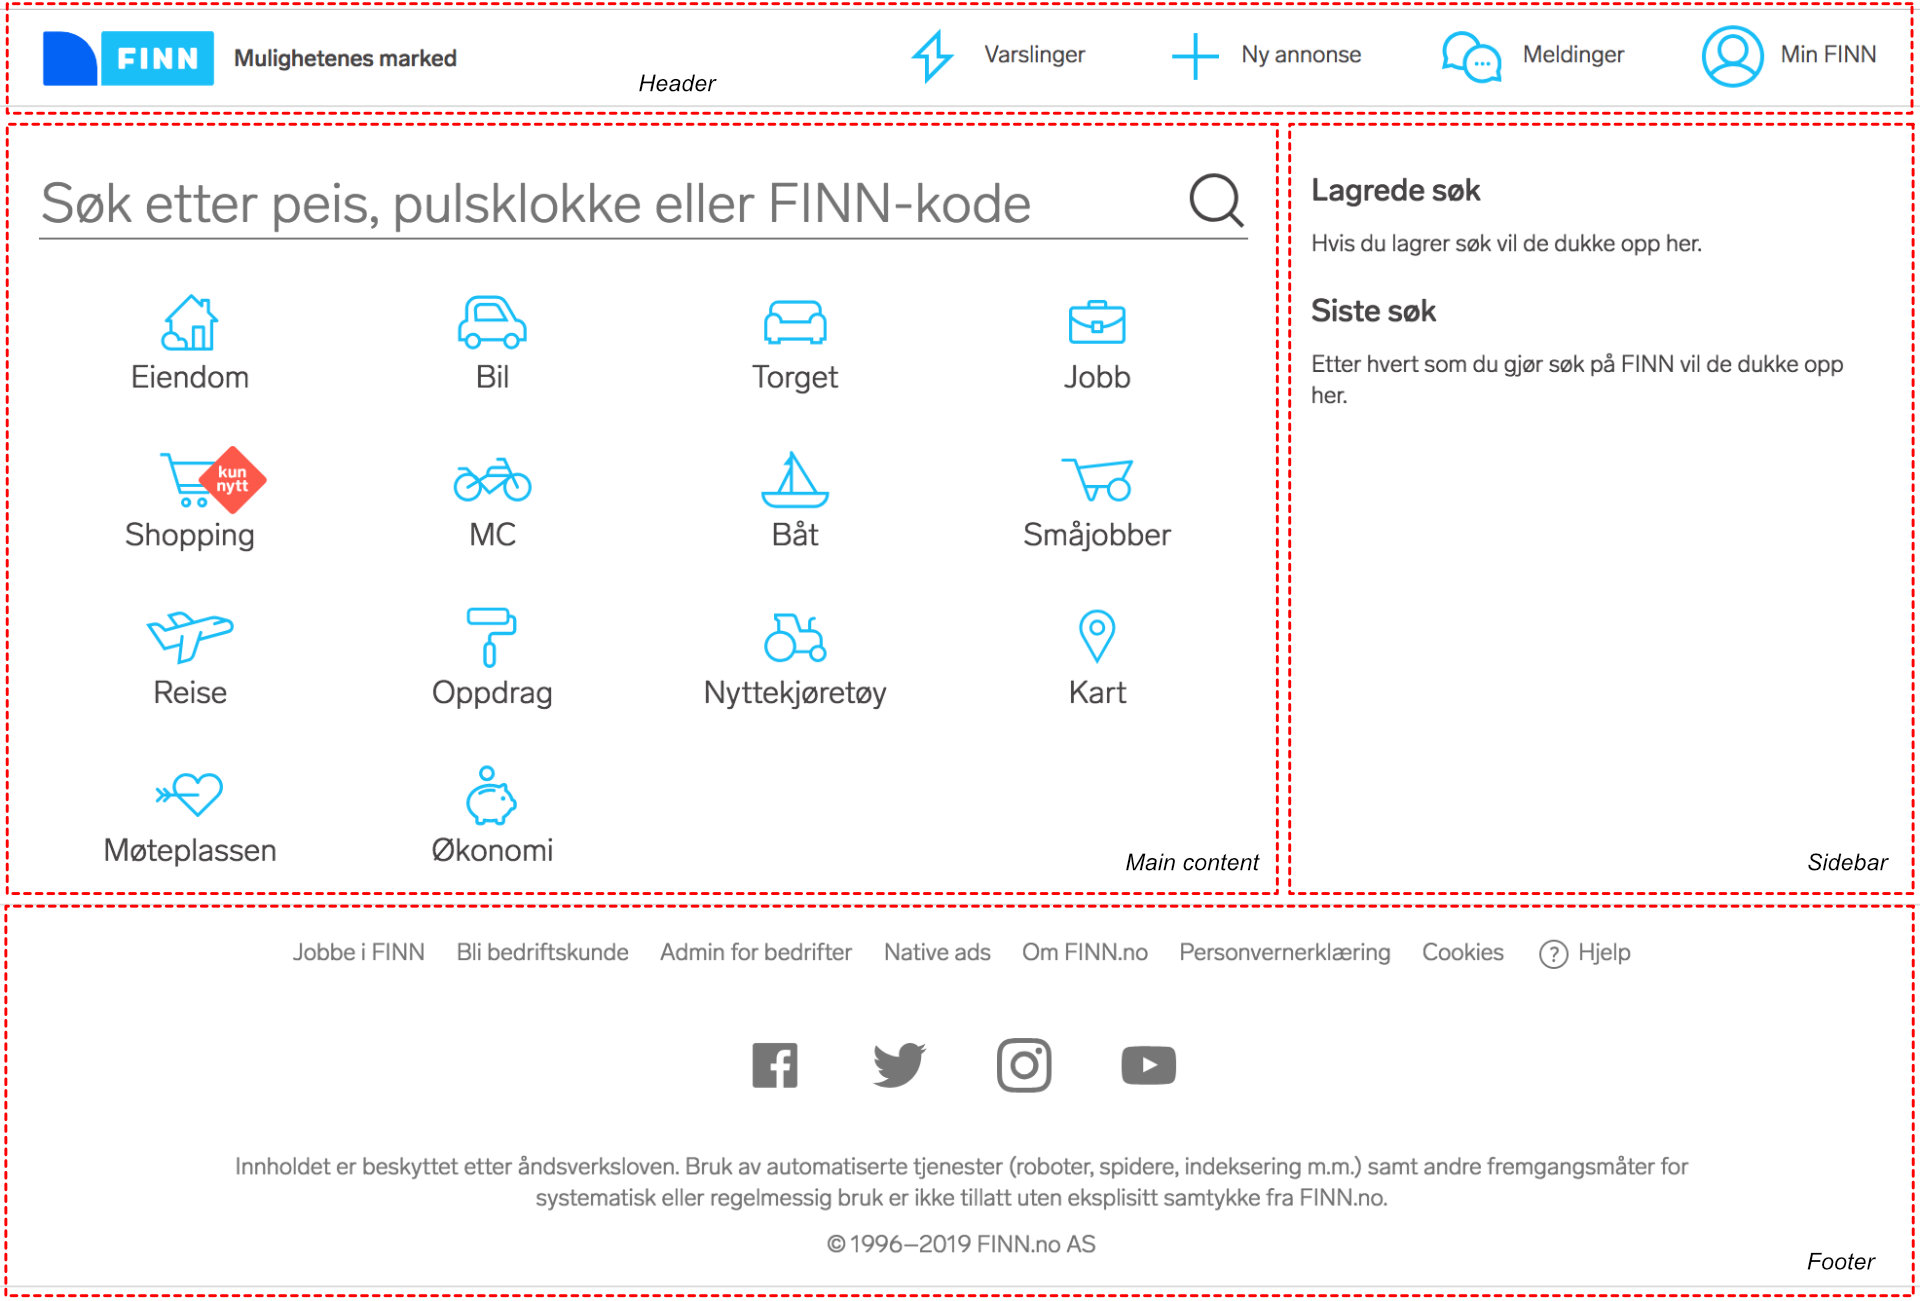1920x1301 pixels.
Task: Click '© 1996–2019 FINN.no AS' text
Action: point(961,1245)
